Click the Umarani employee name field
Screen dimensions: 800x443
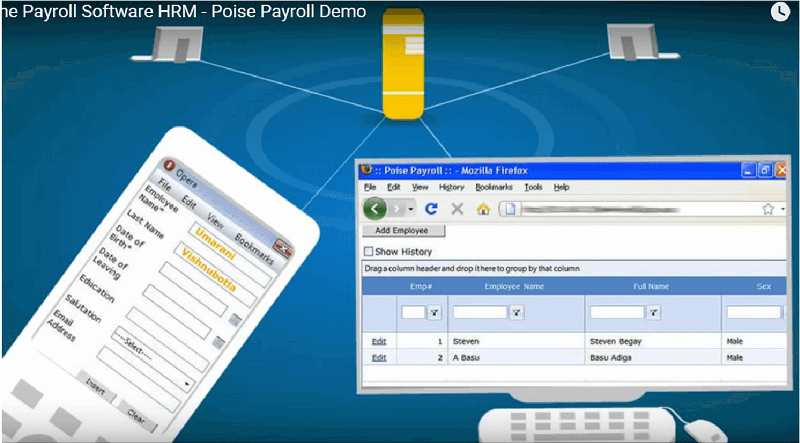coord(231,254)
